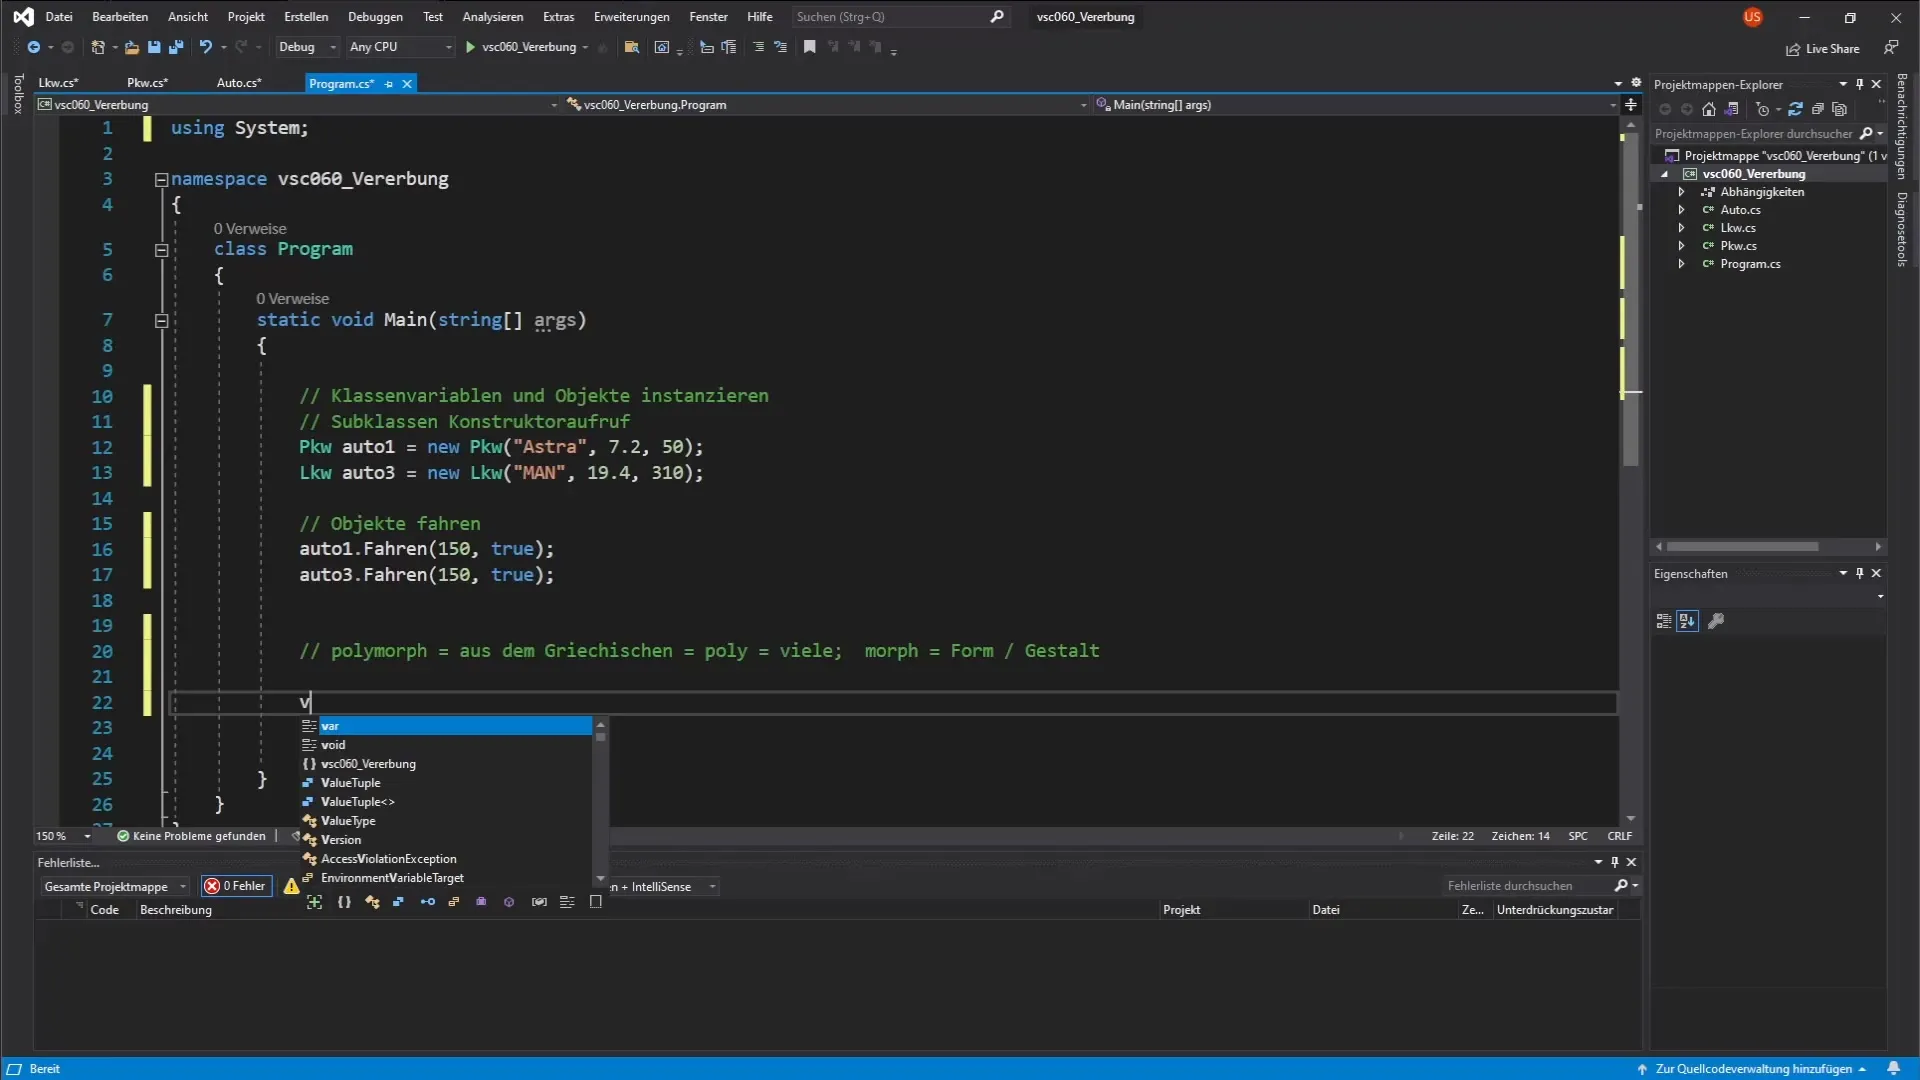The height and width of the screenshot is (1080, 1920).
Task: Toggle the snippets filter in IntelliSense popup
Action: [596, 902]
